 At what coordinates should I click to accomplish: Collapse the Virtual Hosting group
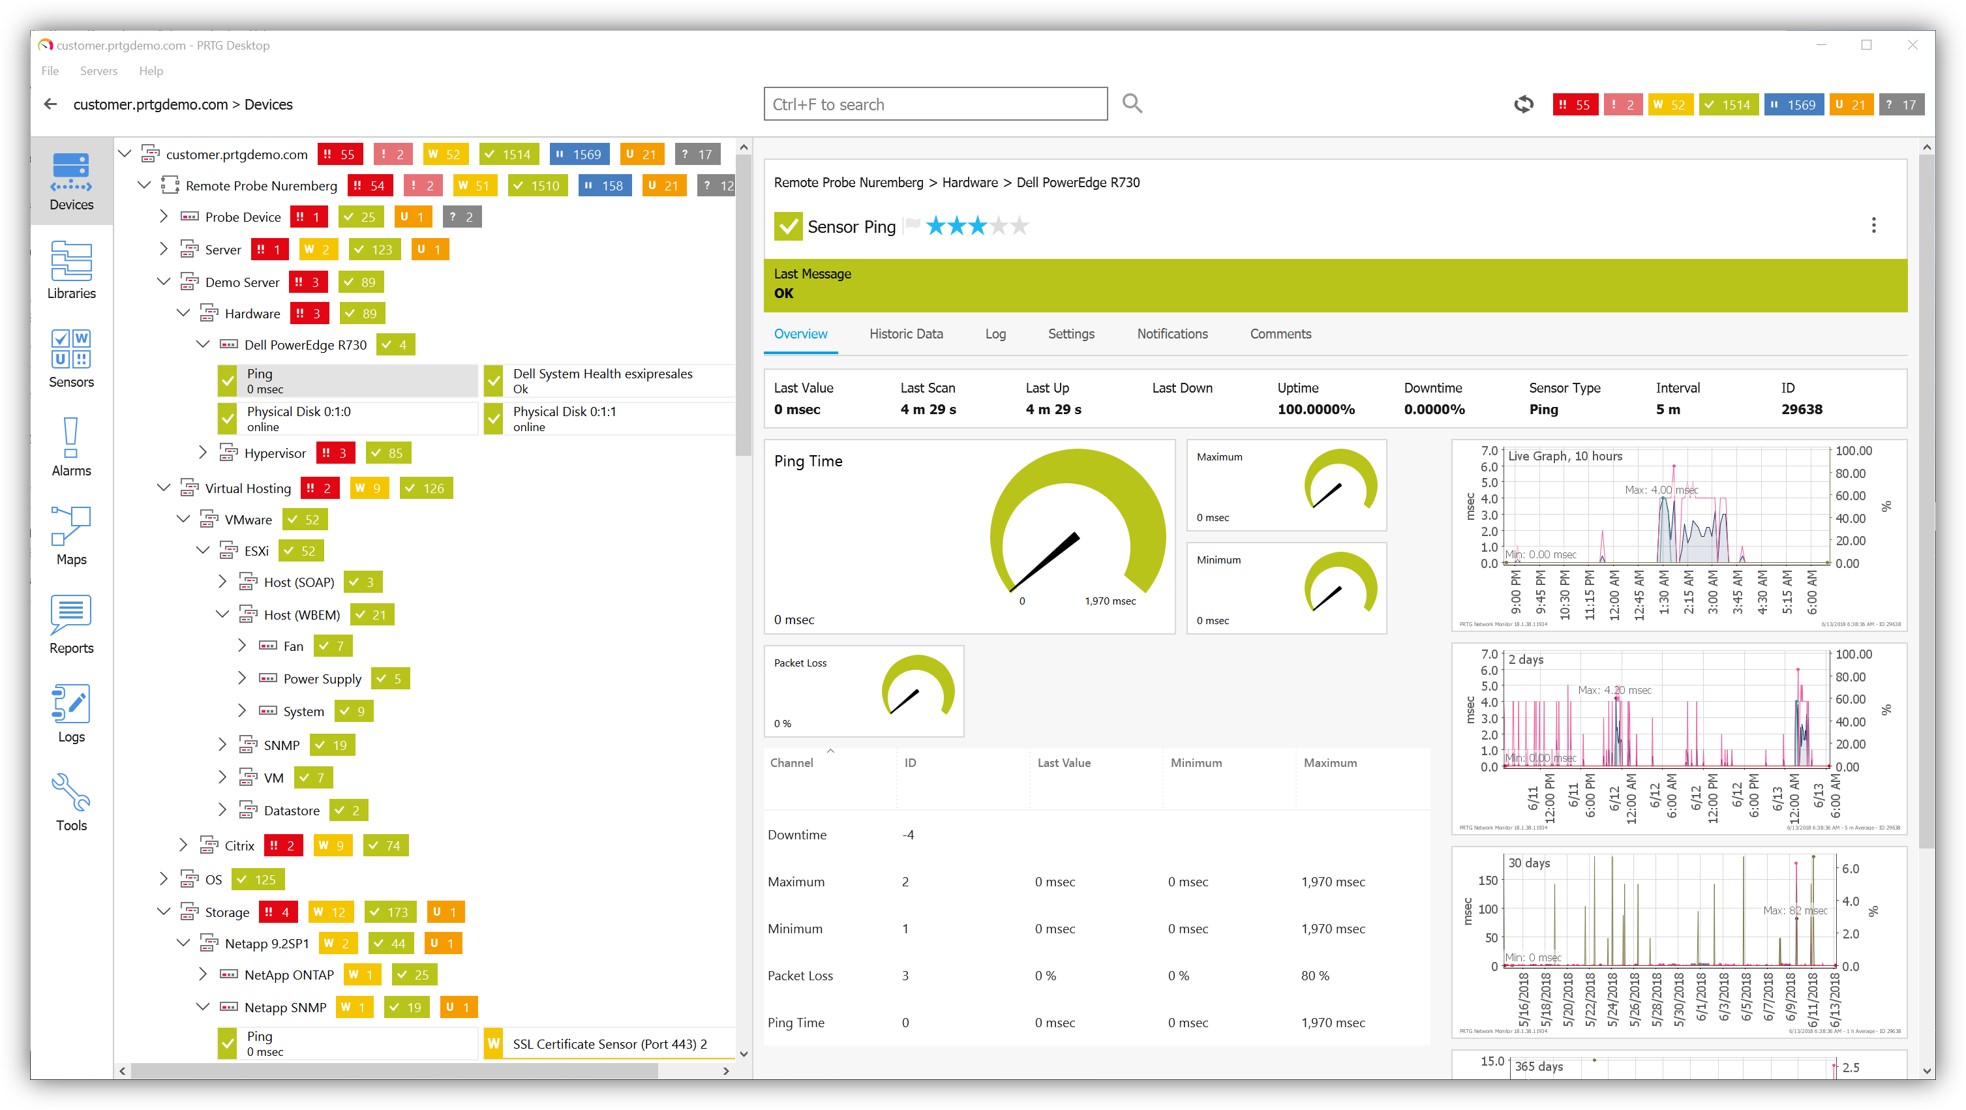164,488
